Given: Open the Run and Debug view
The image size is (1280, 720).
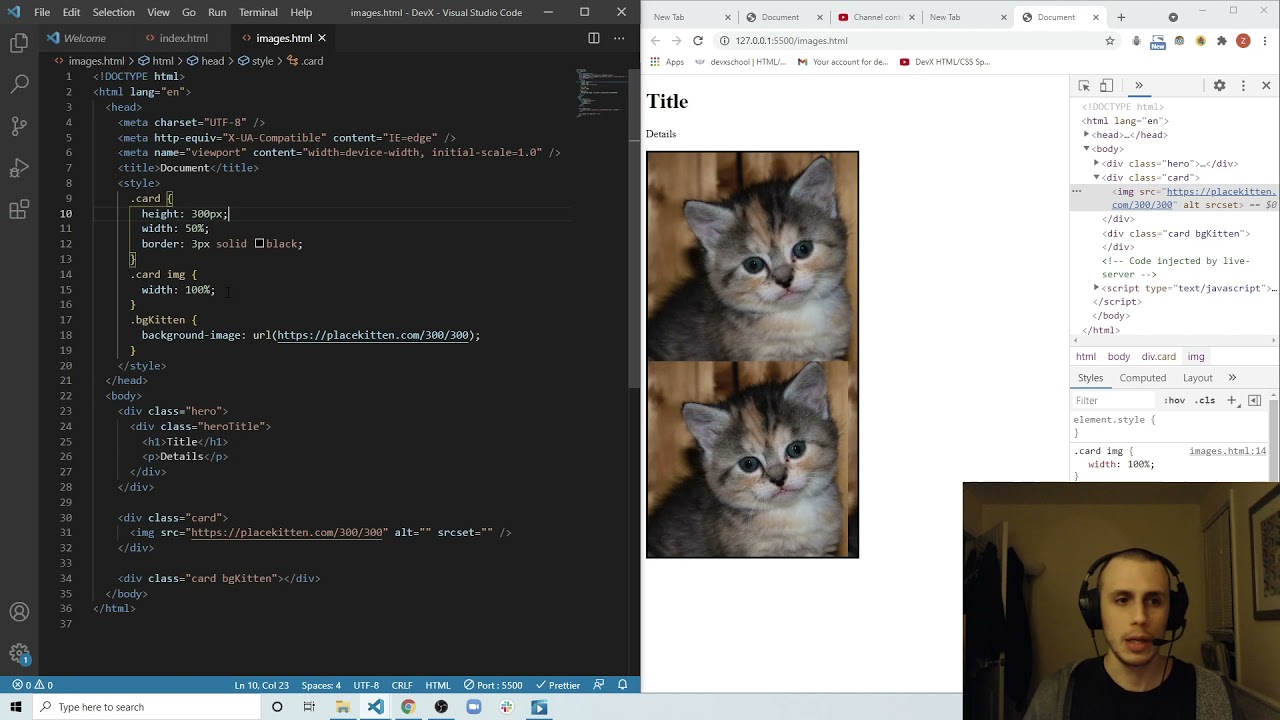Looking at the screenshot, I should pyautogui.click(x=19, y=168).
